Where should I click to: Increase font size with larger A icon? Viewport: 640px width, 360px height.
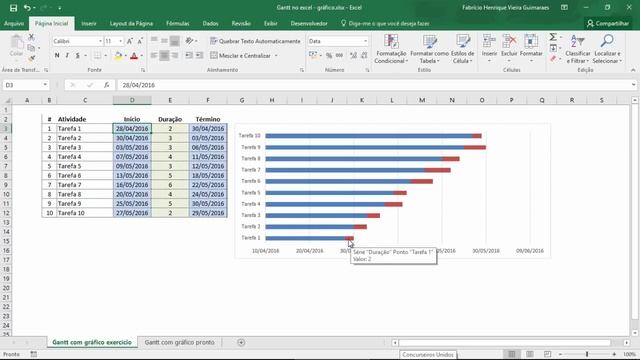tap(129, 41)
